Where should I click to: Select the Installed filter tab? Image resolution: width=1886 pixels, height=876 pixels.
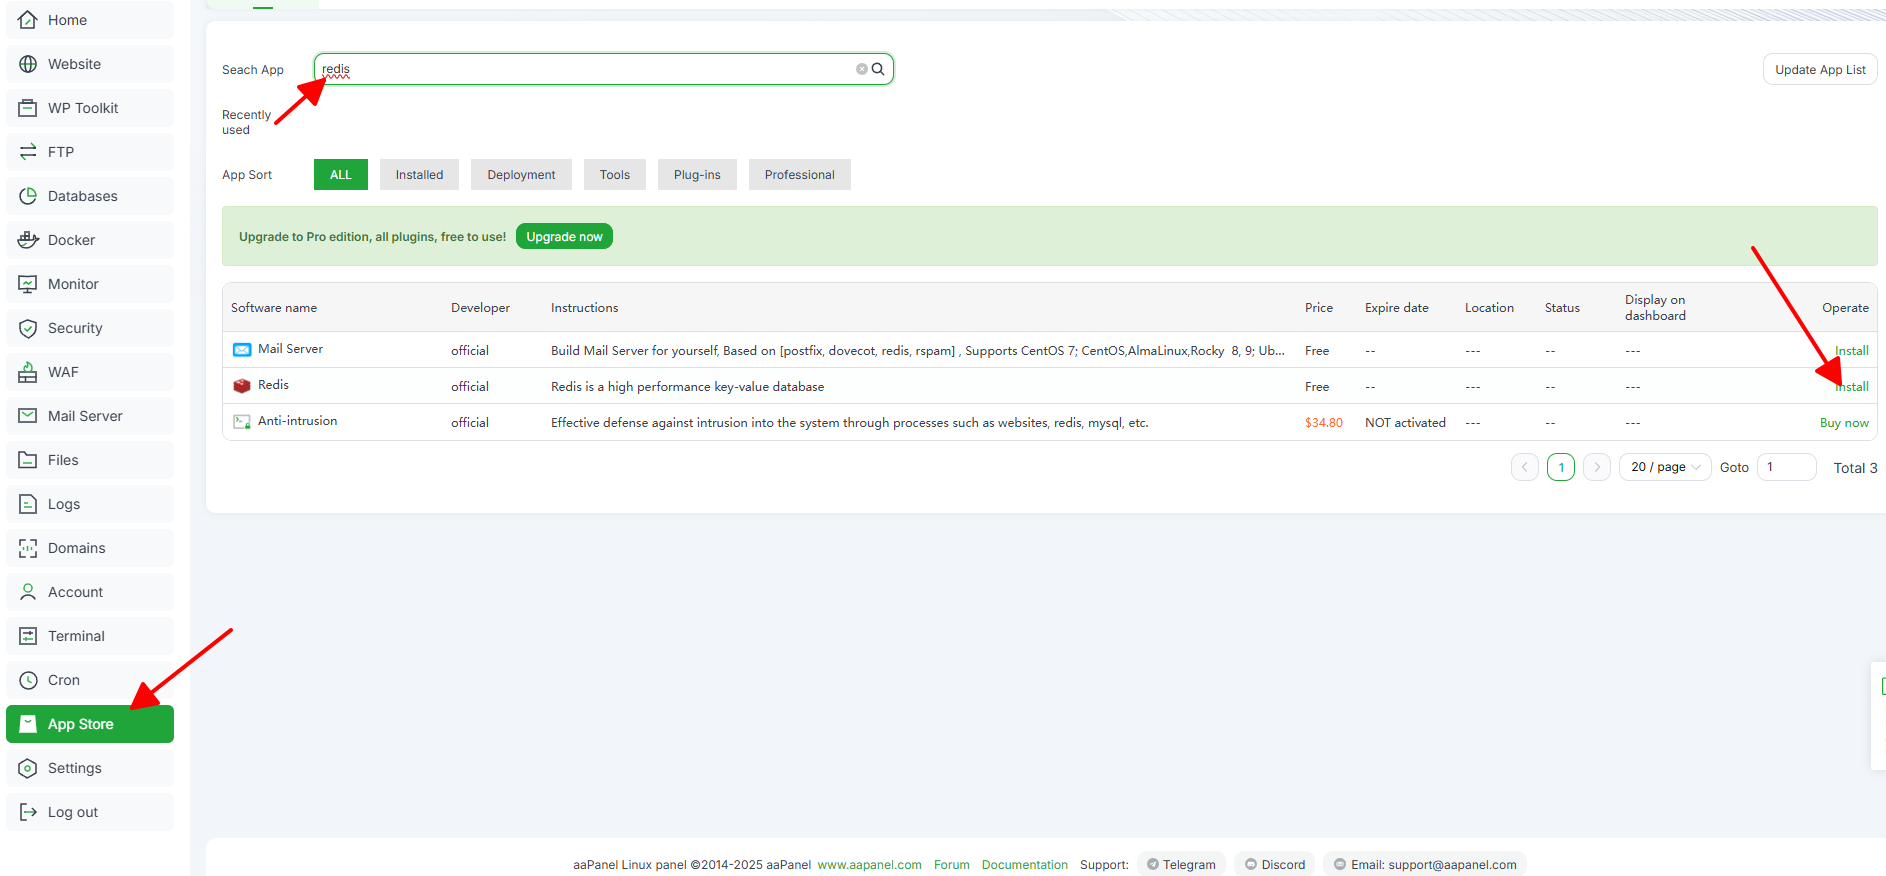[419, 175]
